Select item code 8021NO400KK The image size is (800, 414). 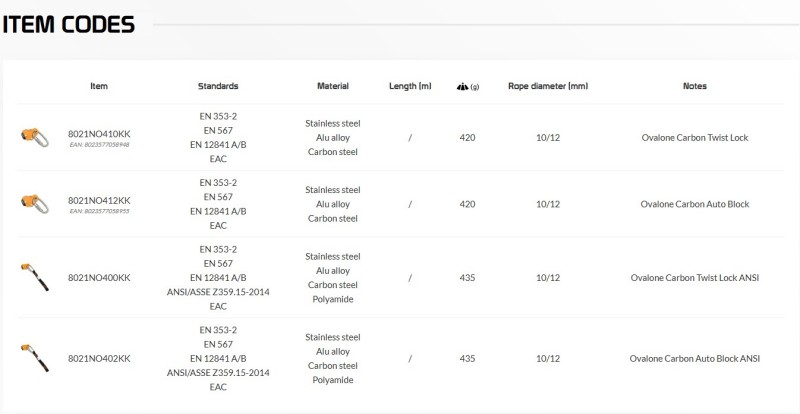[x=99, y=278]
